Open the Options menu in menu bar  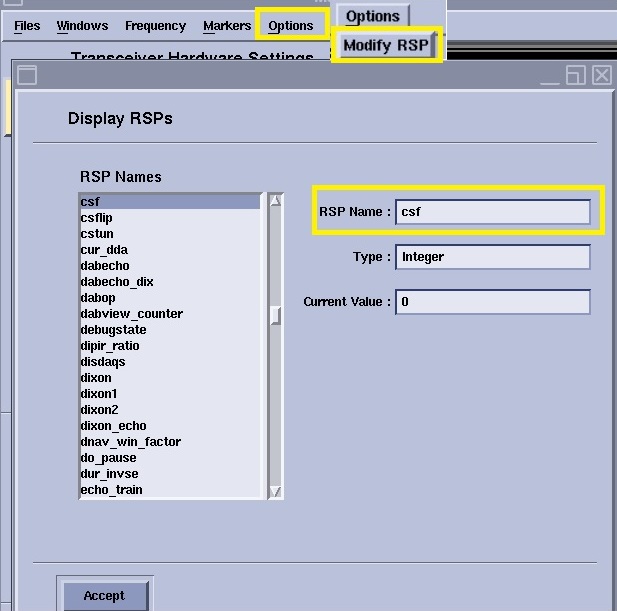point(291,25)
